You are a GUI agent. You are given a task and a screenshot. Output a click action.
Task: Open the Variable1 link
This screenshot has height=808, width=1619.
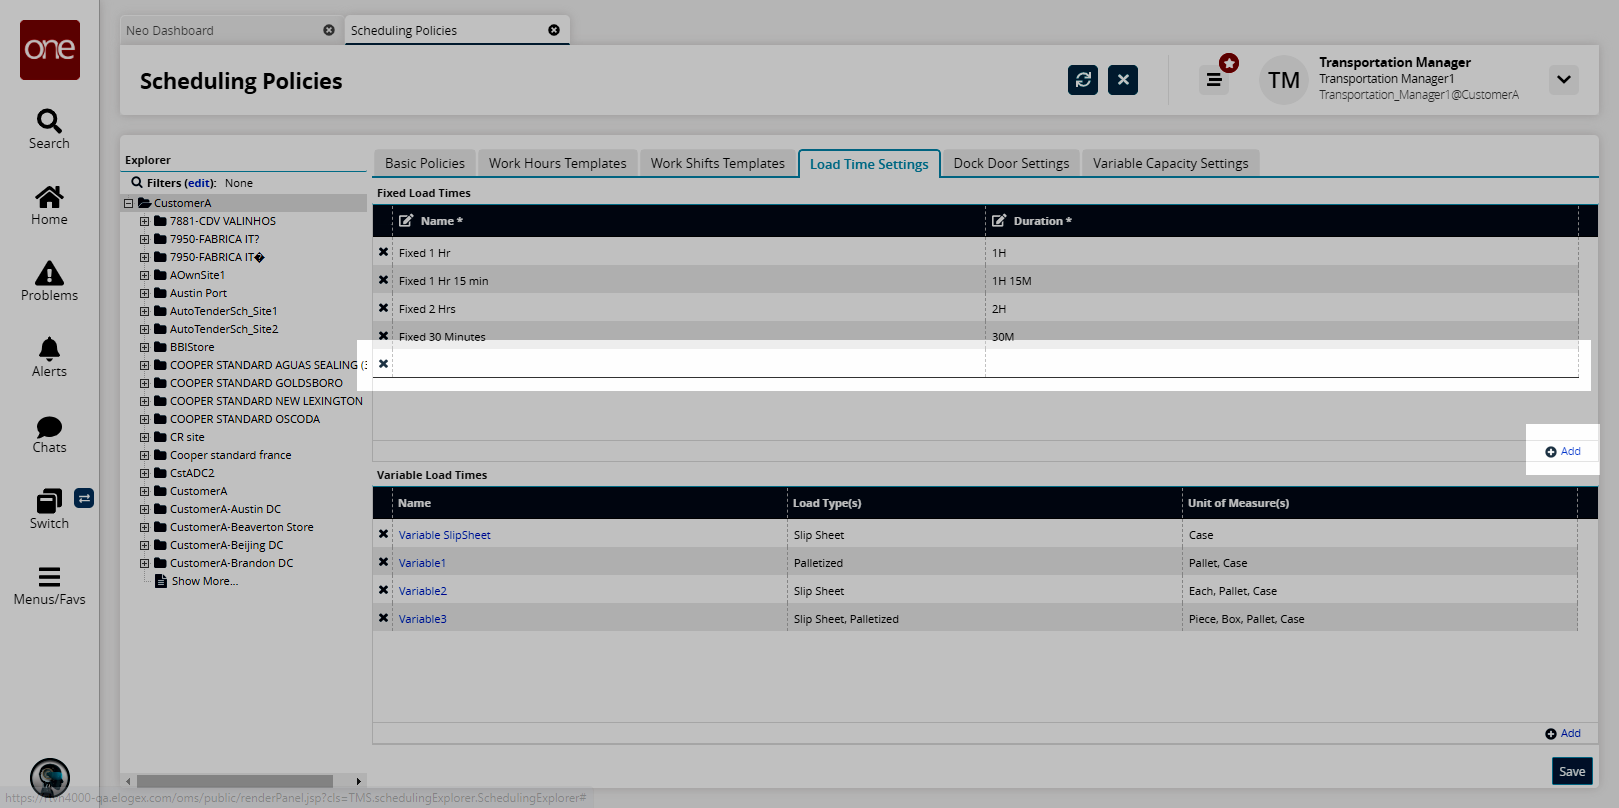pyautogui.click(x=422, y=563)
